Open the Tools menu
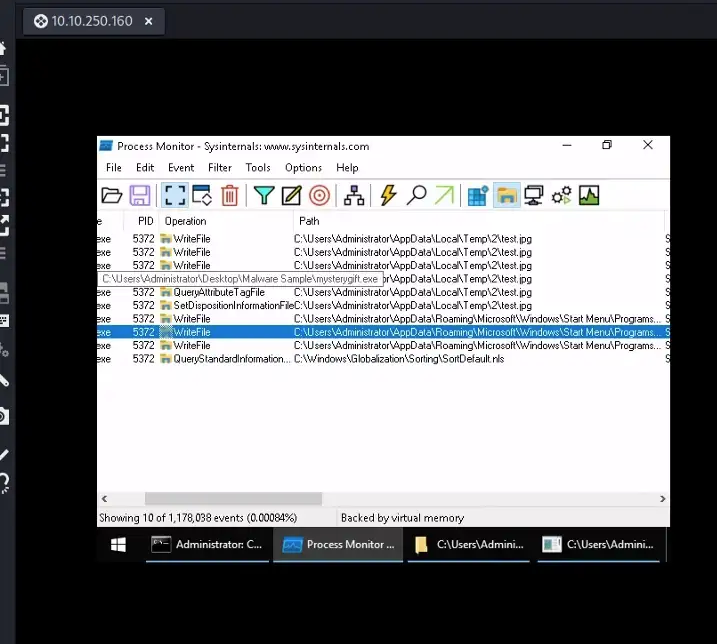This screenshot has width=717, height=644. (258, 168)
